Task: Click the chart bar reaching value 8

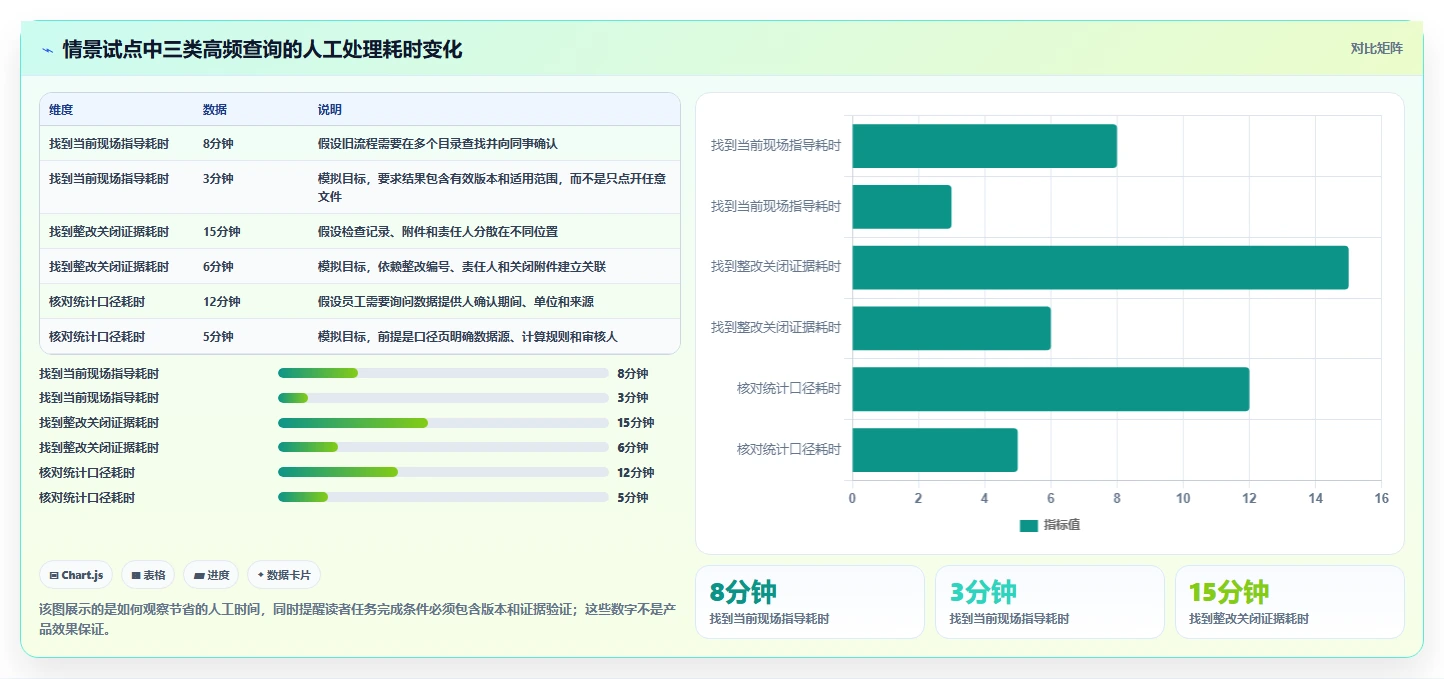Action: pyautogui.click(x=984, y=146)
